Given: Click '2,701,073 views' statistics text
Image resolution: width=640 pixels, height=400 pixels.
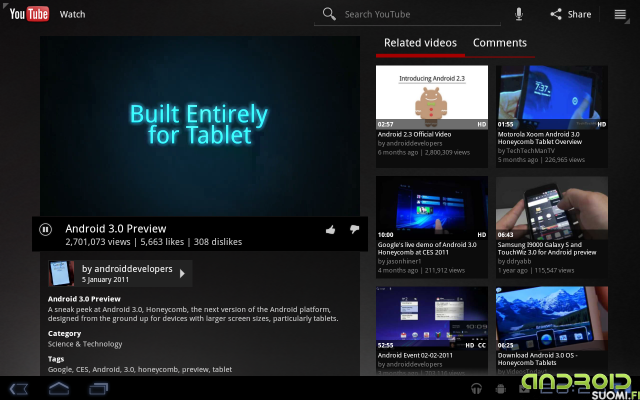Looking at the screenshot, I should tap(98, 242).
